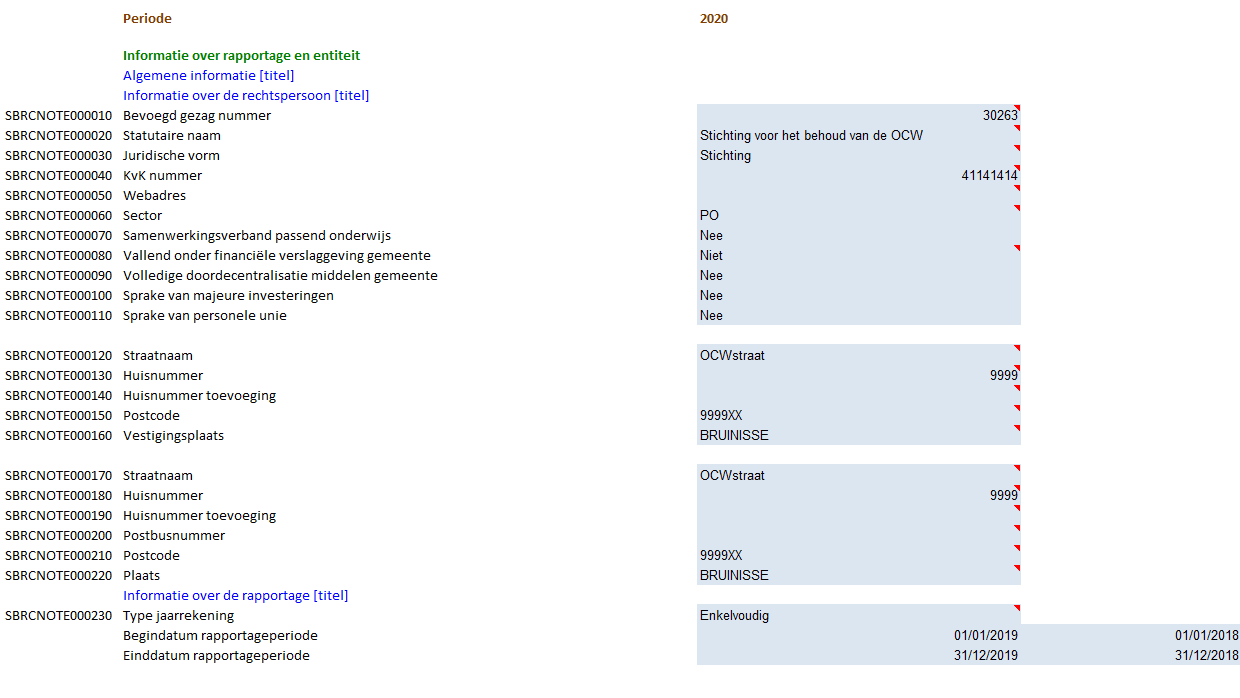Image resolution: width=1240 pixels, height=698 pixels.
Task: Select 'Sprake van personele unie' label
Action: coord(205,316)
